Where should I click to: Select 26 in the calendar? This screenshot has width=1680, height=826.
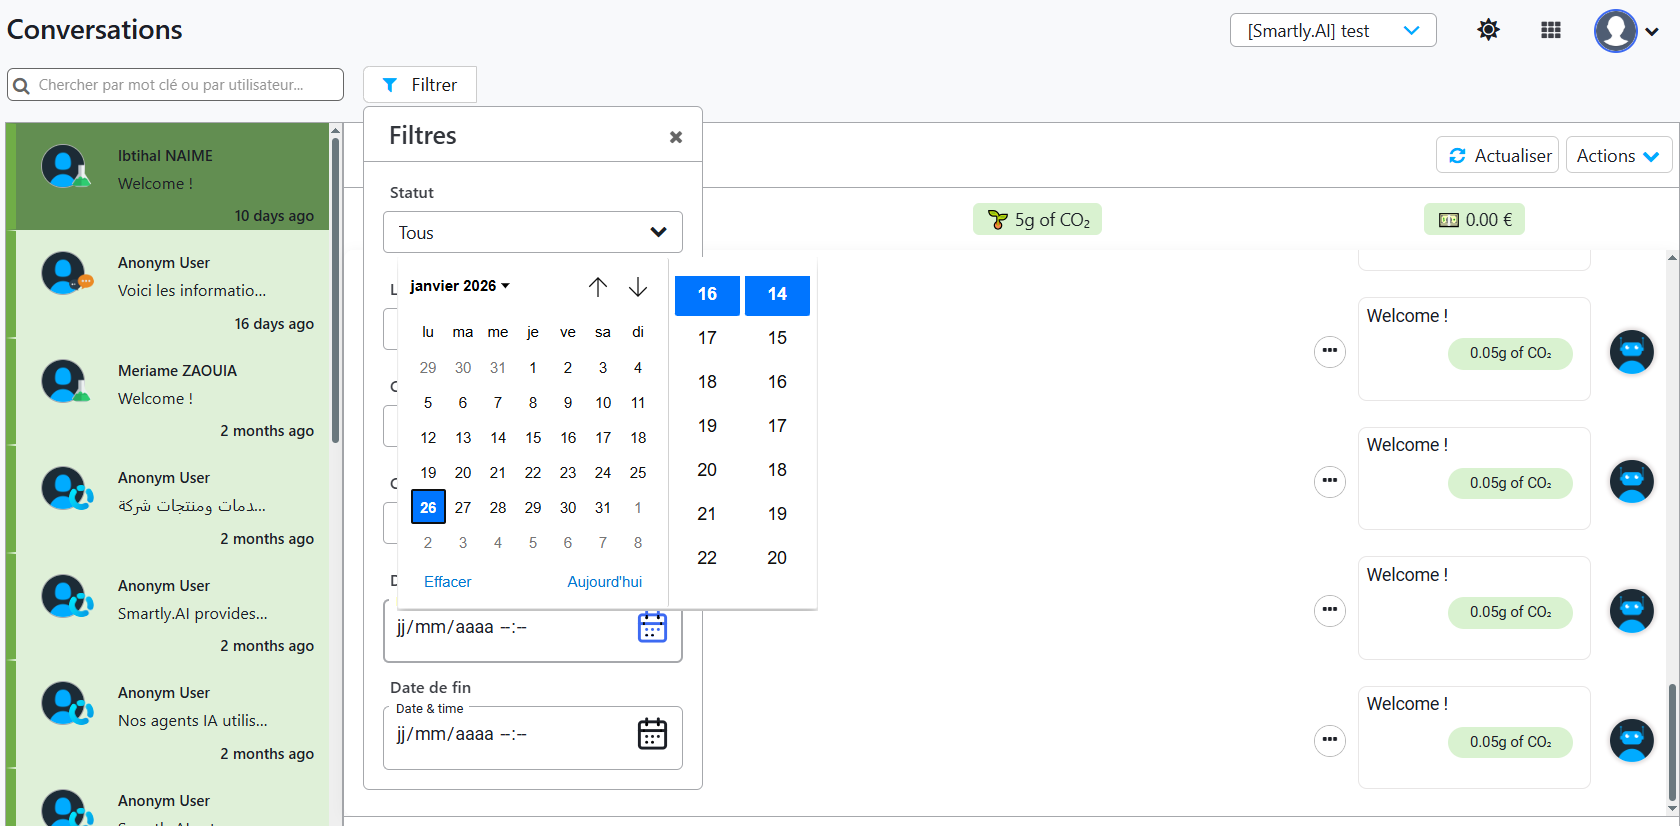pos(428,507)
